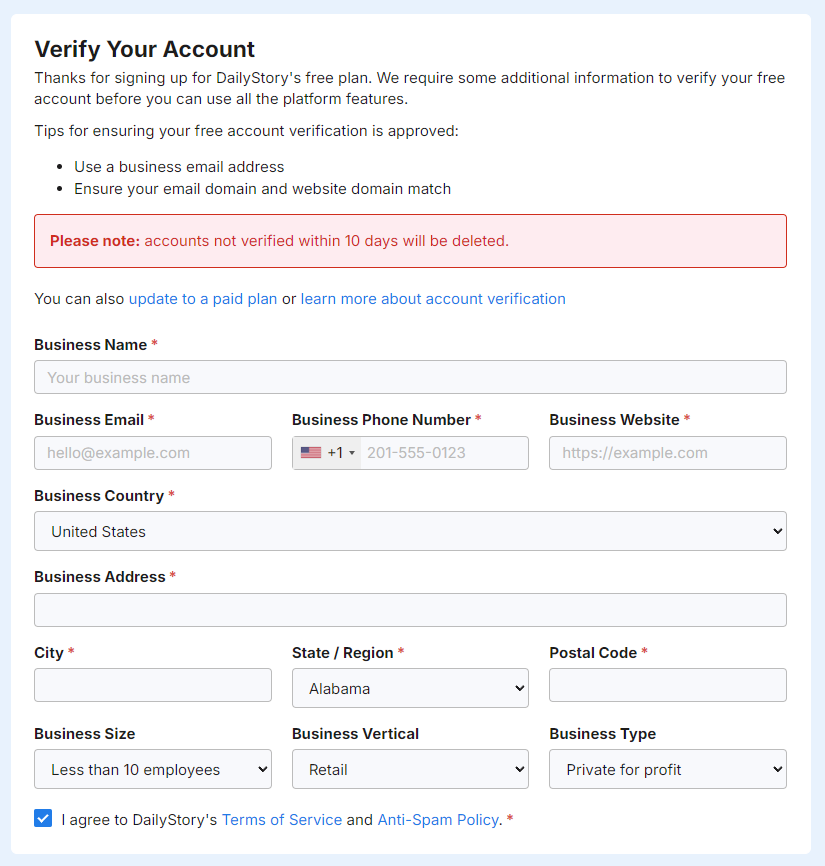Expand the State / Region dropdown showing Alabama
Image resolution: width=825 pixels, height=866 pixels.
410,688
